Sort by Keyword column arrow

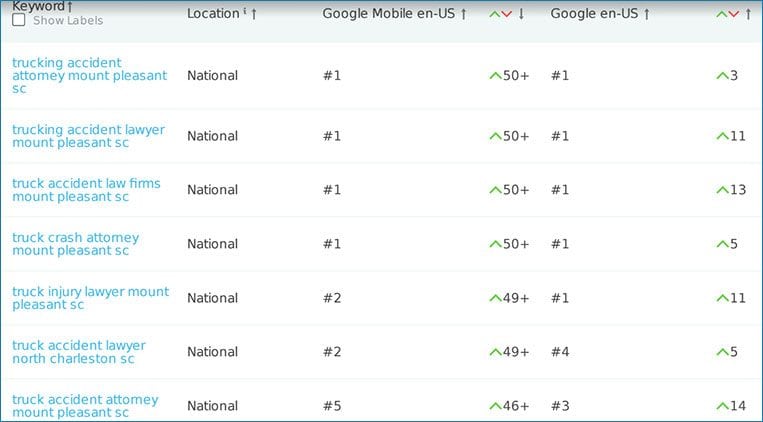70,7
